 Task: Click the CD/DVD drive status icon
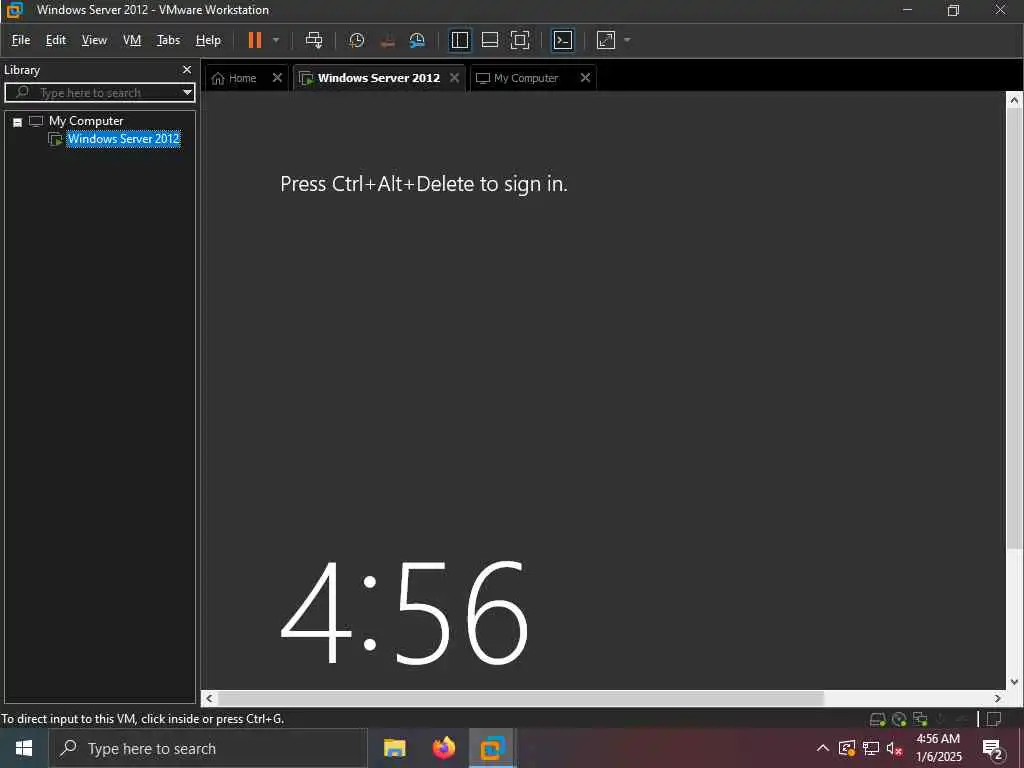pyautogui.click(x=899, y=719)
